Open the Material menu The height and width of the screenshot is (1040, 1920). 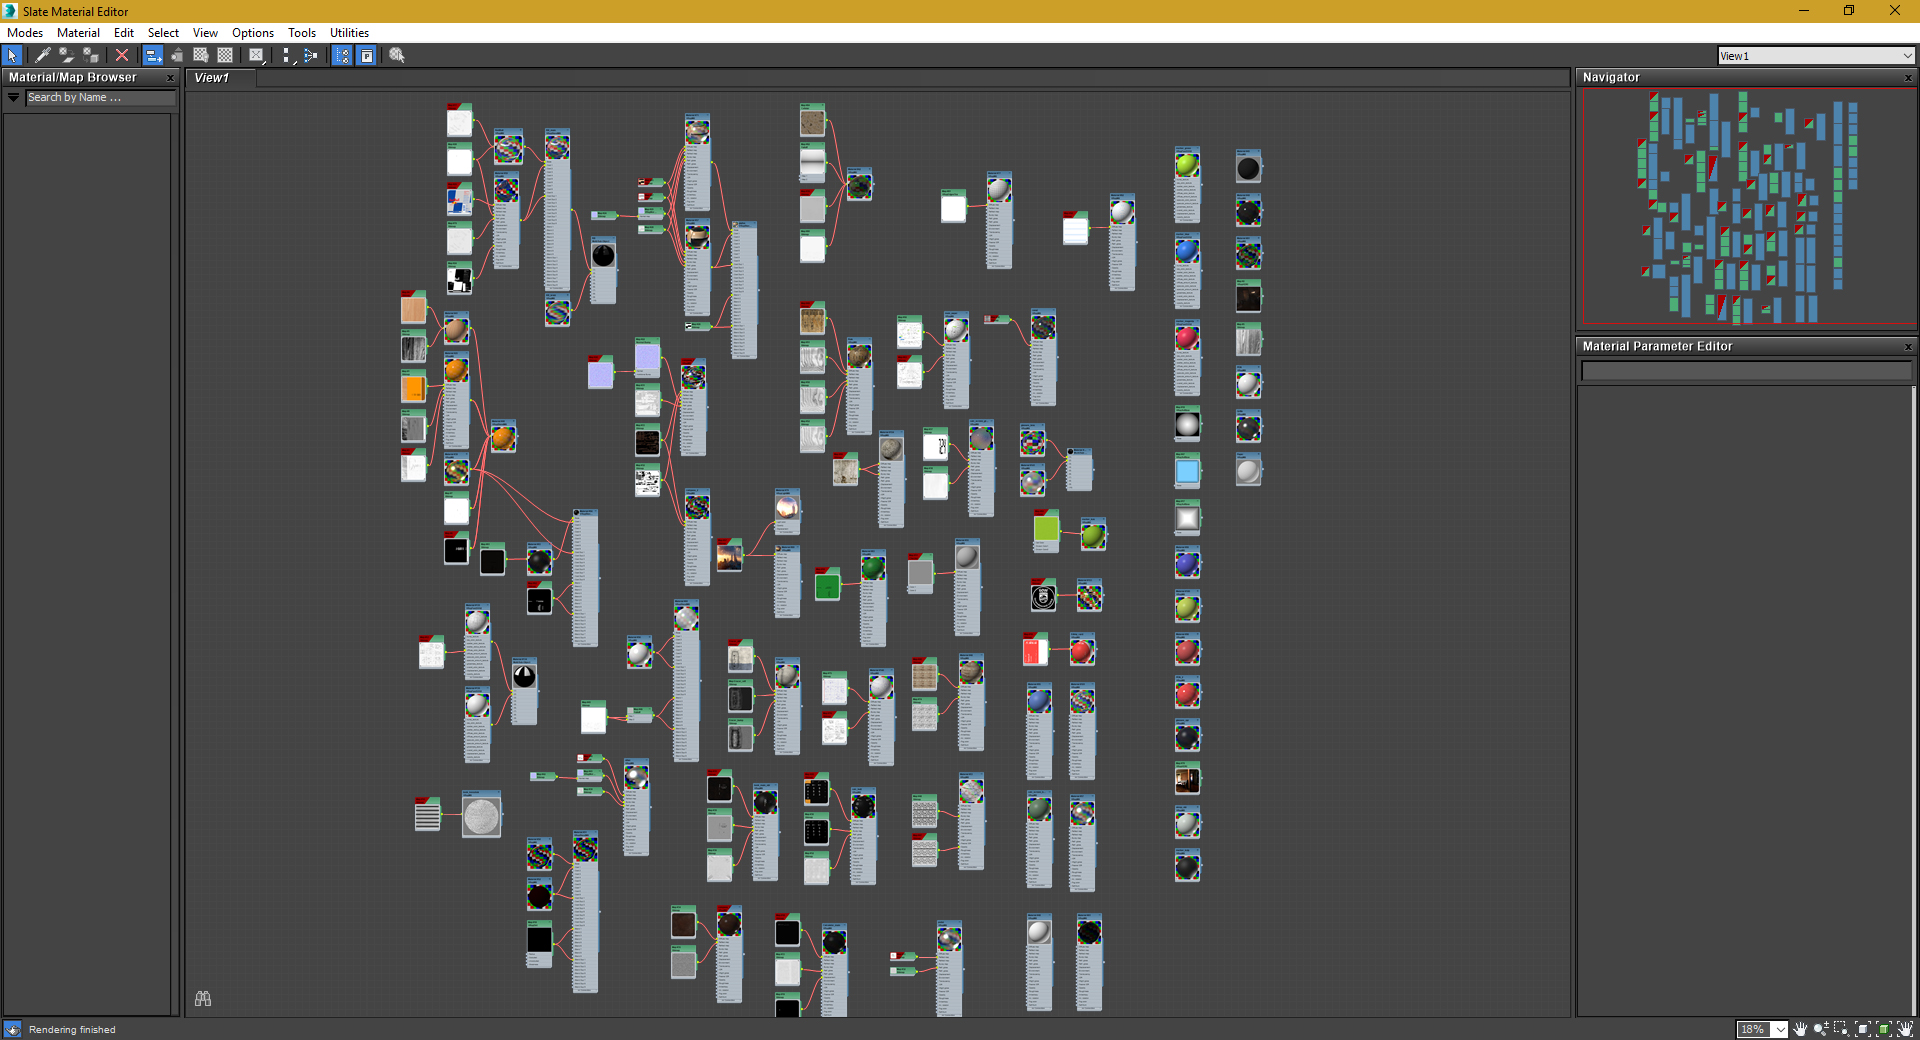[x=78, y=33]
